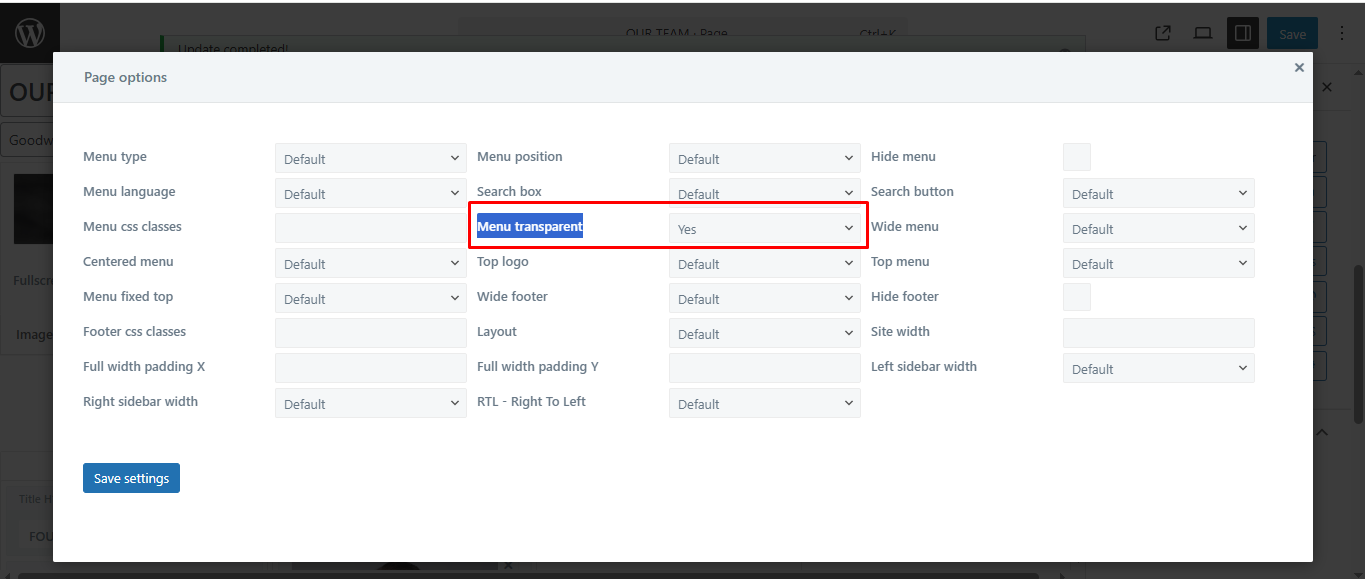Click the Left sidebar width label
1365x579 pixels.
click(924, 367)
